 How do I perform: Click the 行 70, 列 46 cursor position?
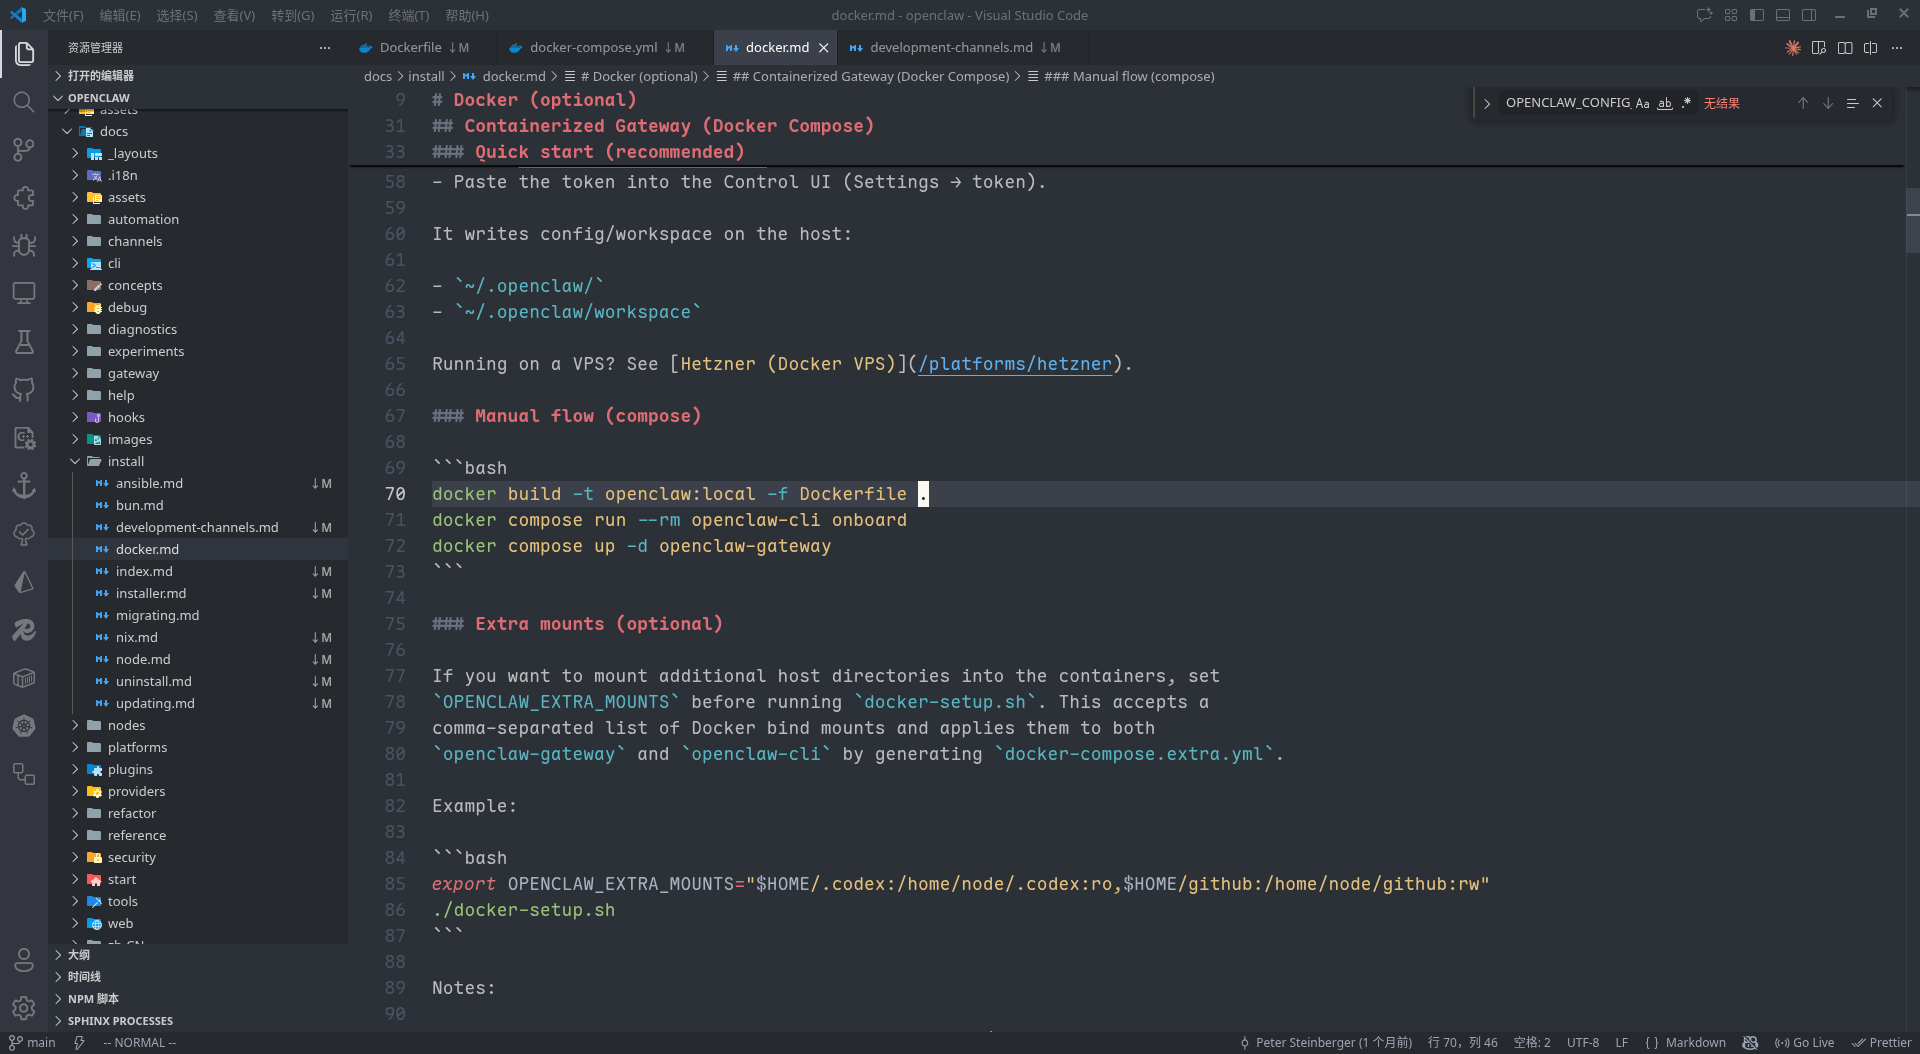[x=1462, y=1042]
